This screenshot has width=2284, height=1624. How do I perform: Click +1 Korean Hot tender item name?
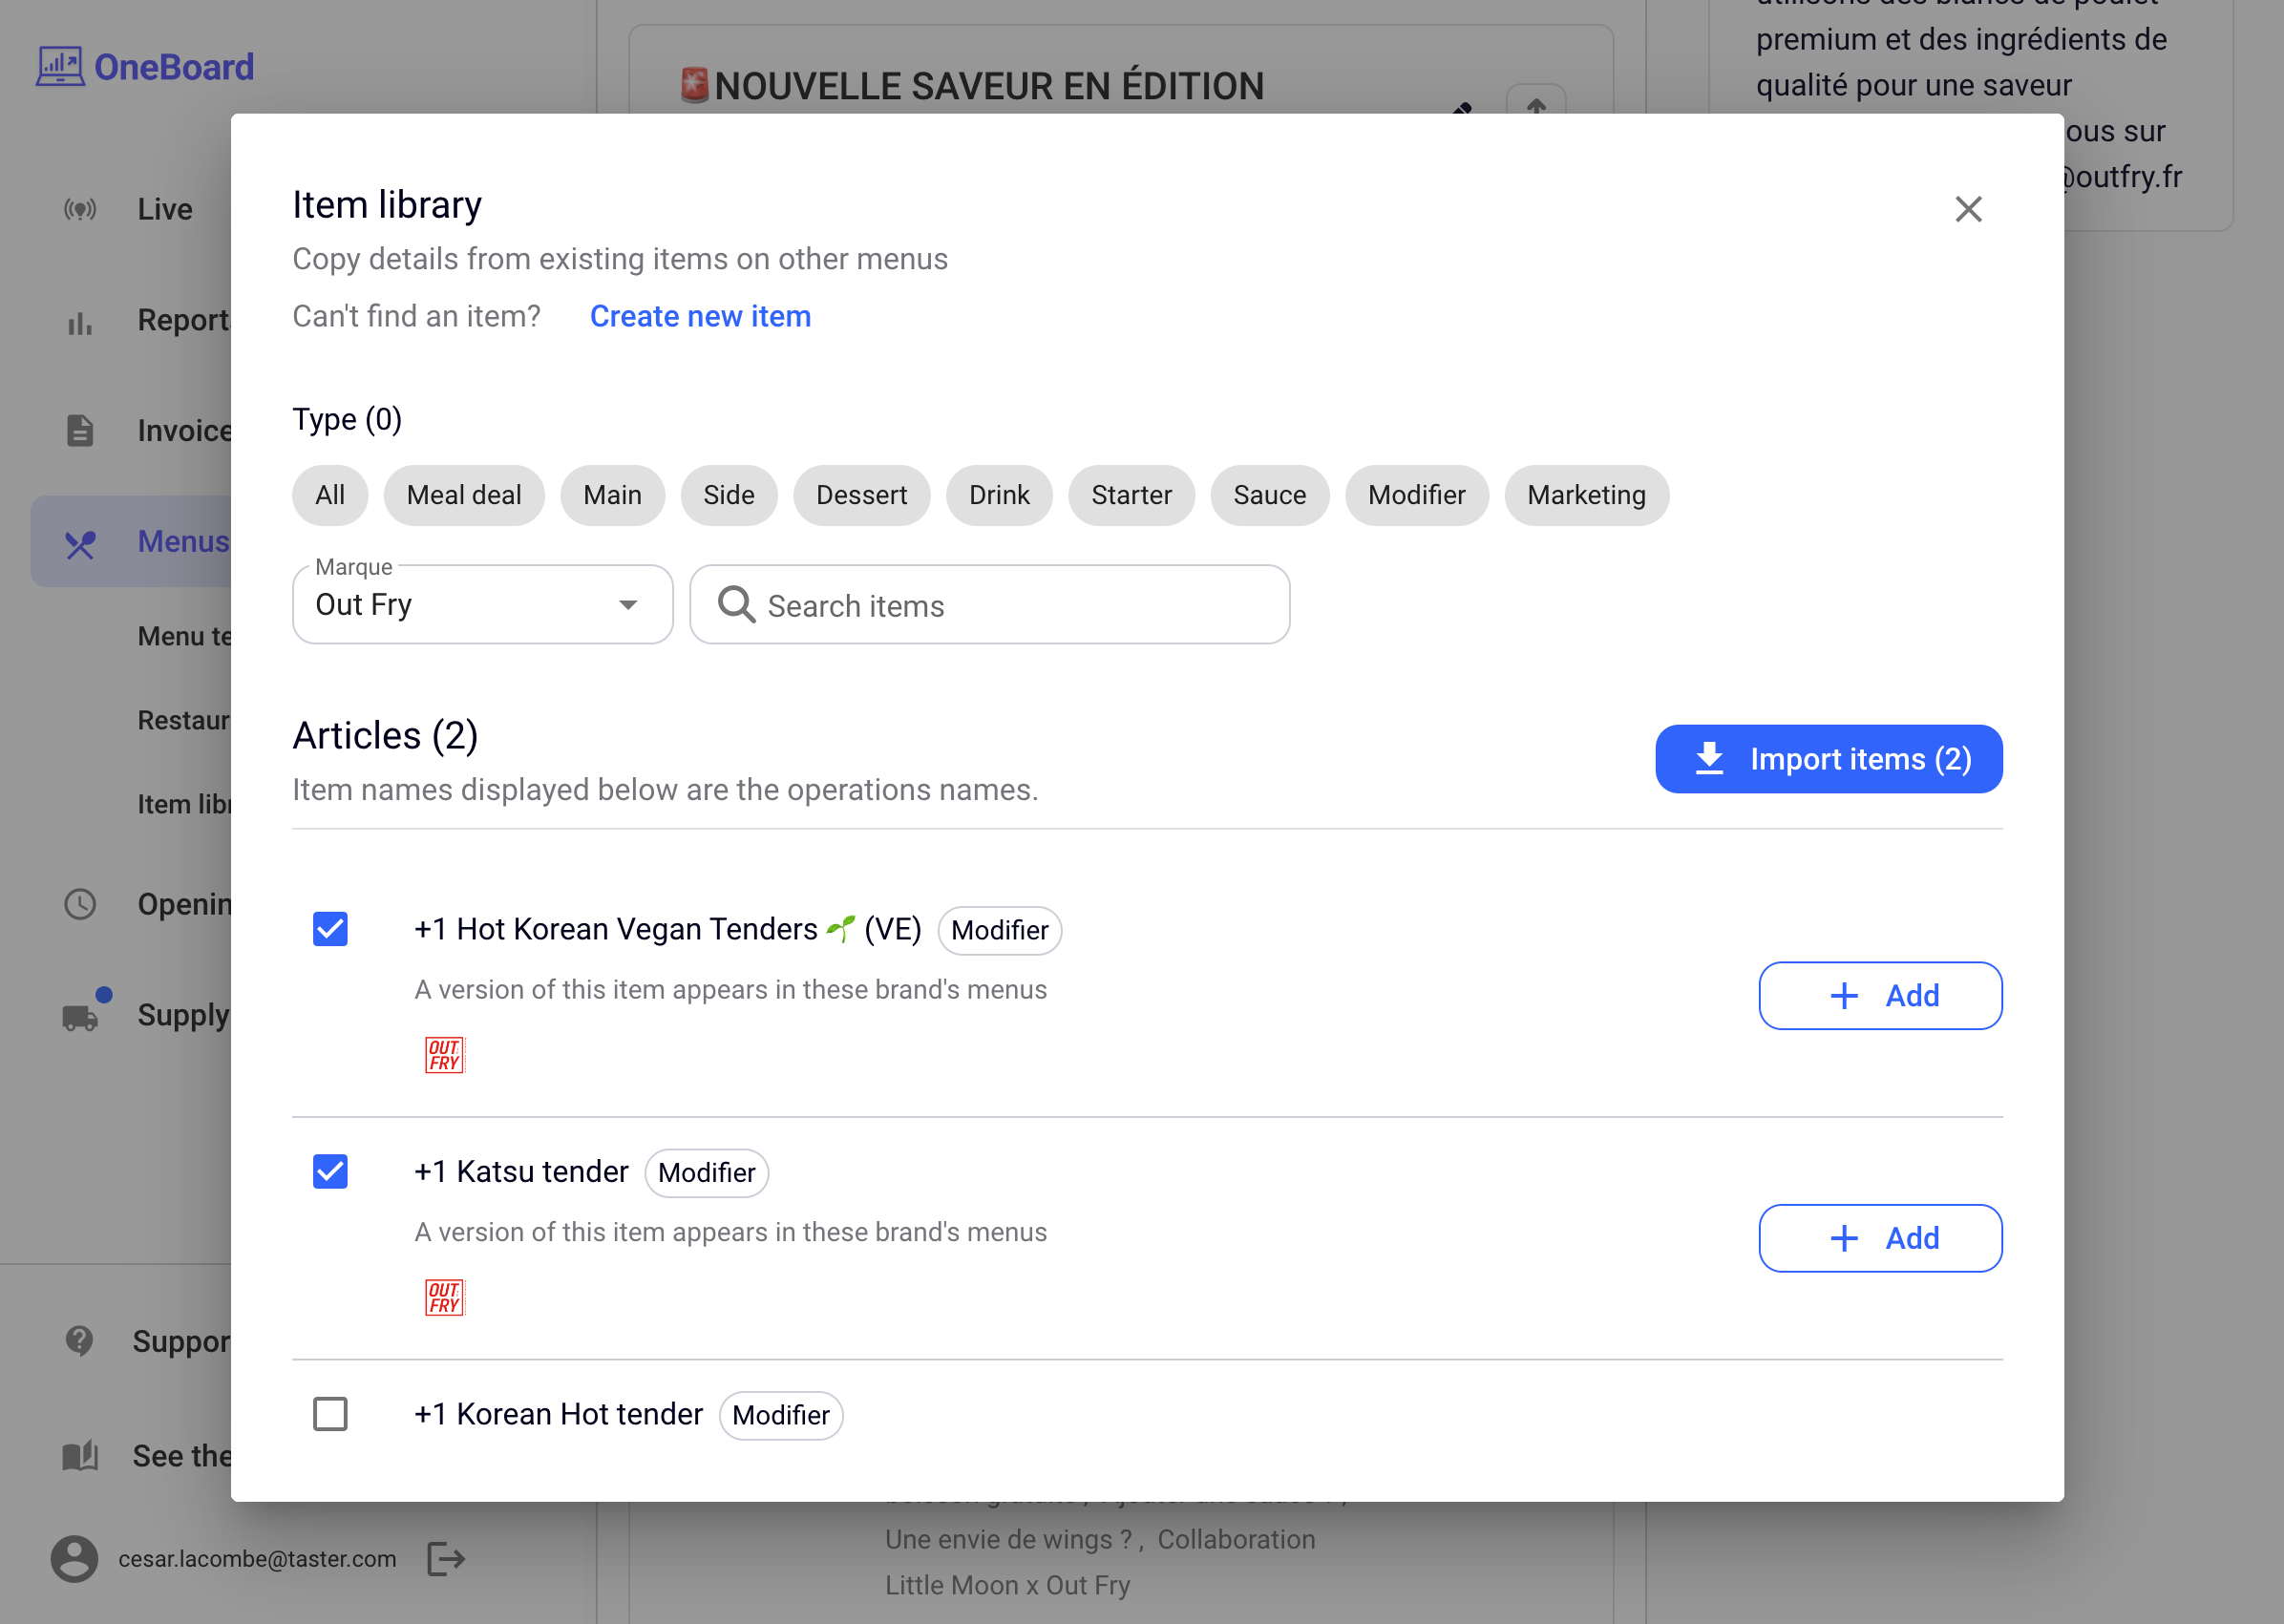(558, 1414)
